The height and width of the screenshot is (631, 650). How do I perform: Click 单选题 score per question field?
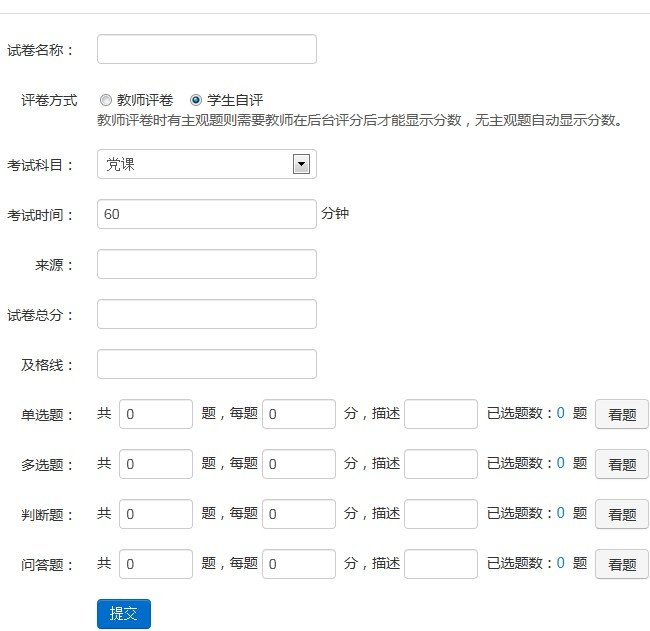299,414
